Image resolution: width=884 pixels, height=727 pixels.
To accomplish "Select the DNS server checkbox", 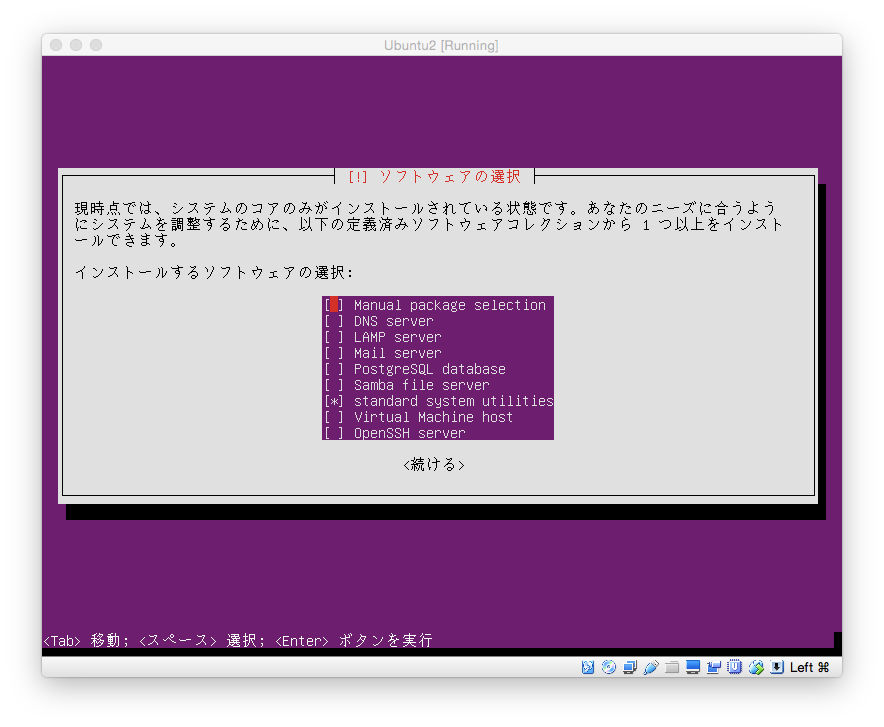I will coord(334,321).
